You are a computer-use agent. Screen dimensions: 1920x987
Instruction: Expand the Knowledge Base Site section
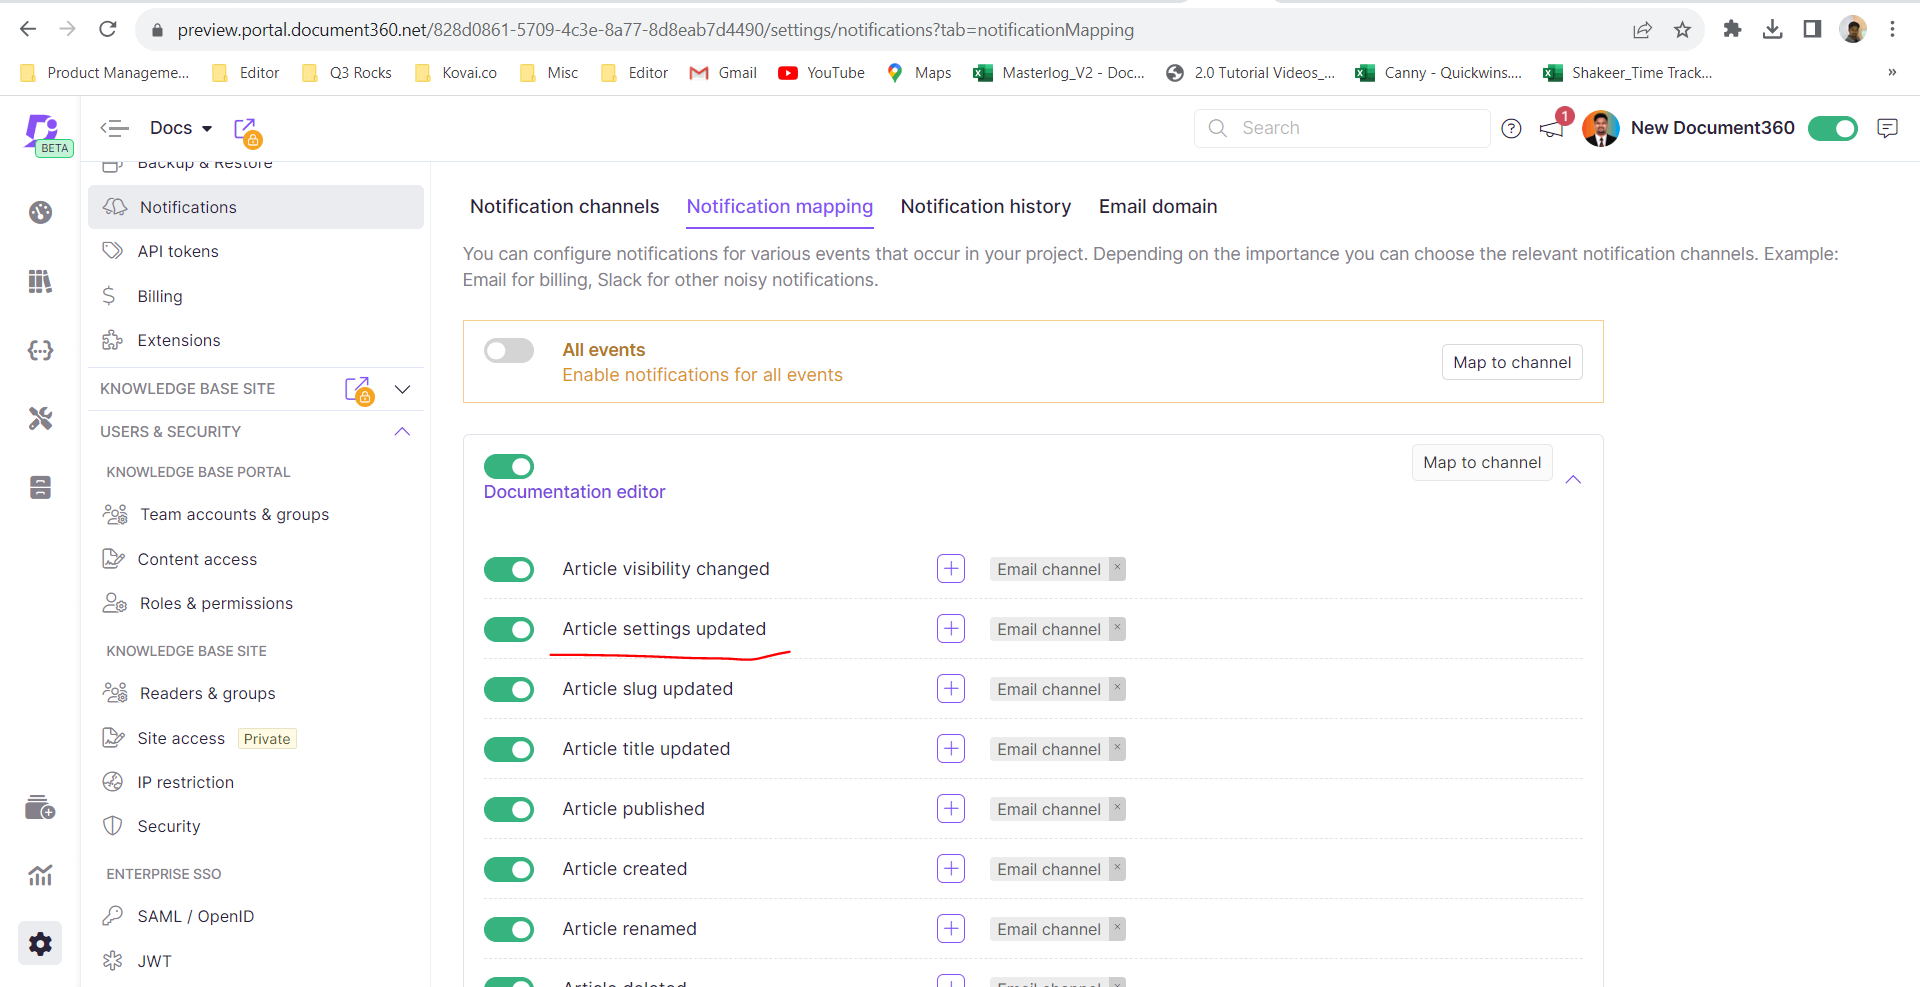coord(402,389)
